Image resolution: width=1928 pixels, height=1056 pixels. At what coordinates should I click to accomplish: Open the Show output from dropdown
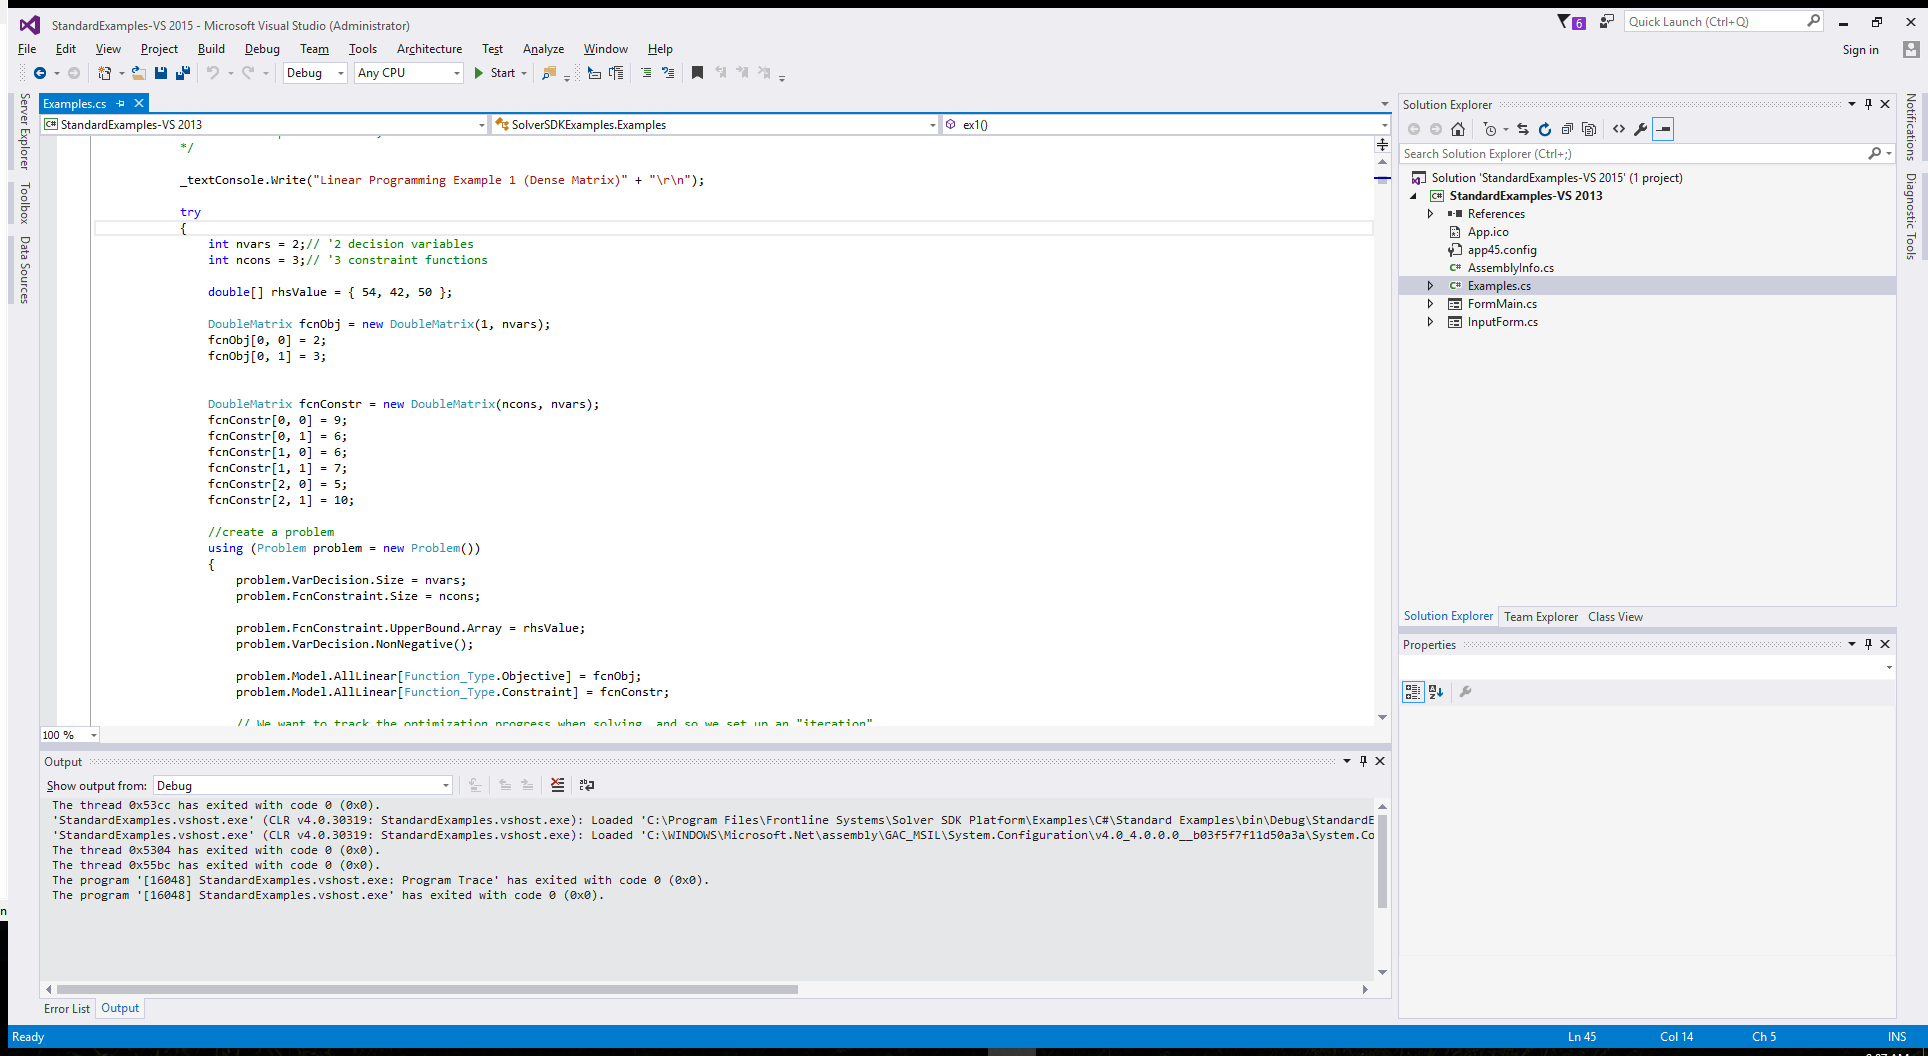tap(303, 786)
